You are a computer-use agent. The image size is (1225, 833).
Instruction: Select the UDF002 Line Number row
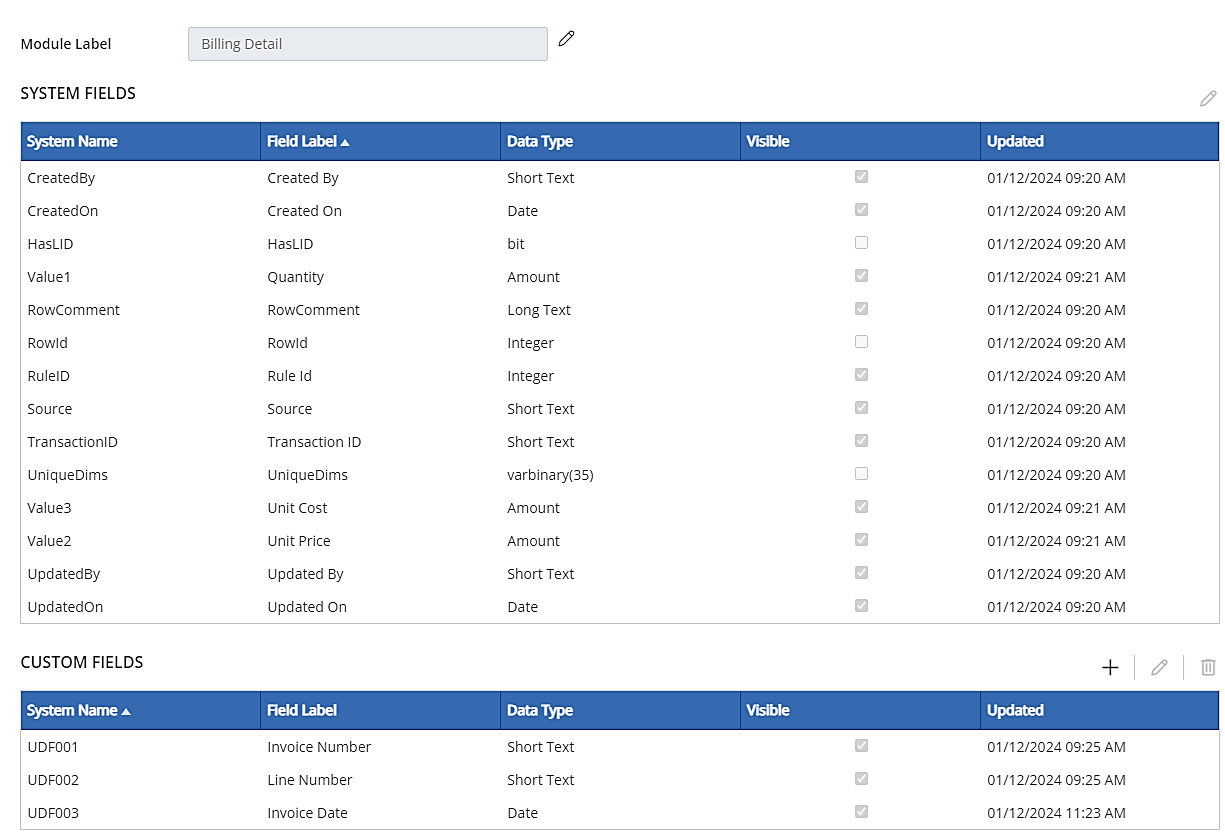(309, 780)
